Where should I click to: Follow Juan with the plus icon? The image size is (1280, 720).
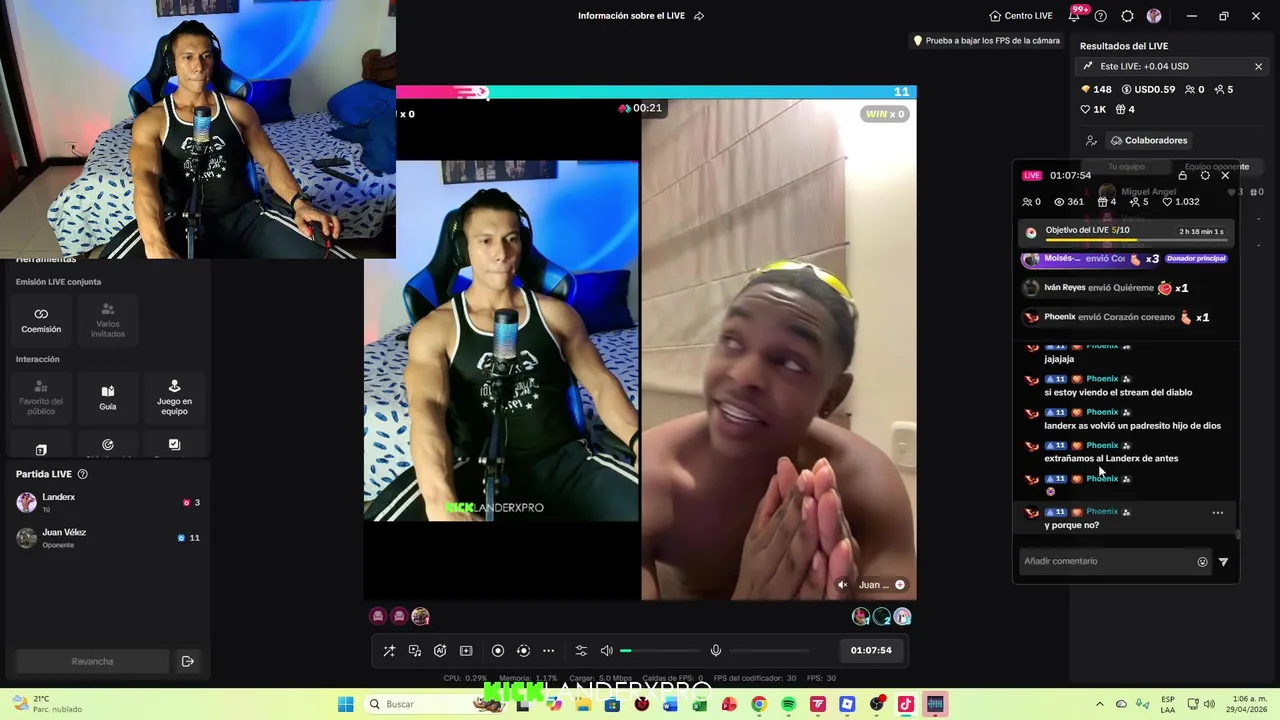(x=900, y=585)
